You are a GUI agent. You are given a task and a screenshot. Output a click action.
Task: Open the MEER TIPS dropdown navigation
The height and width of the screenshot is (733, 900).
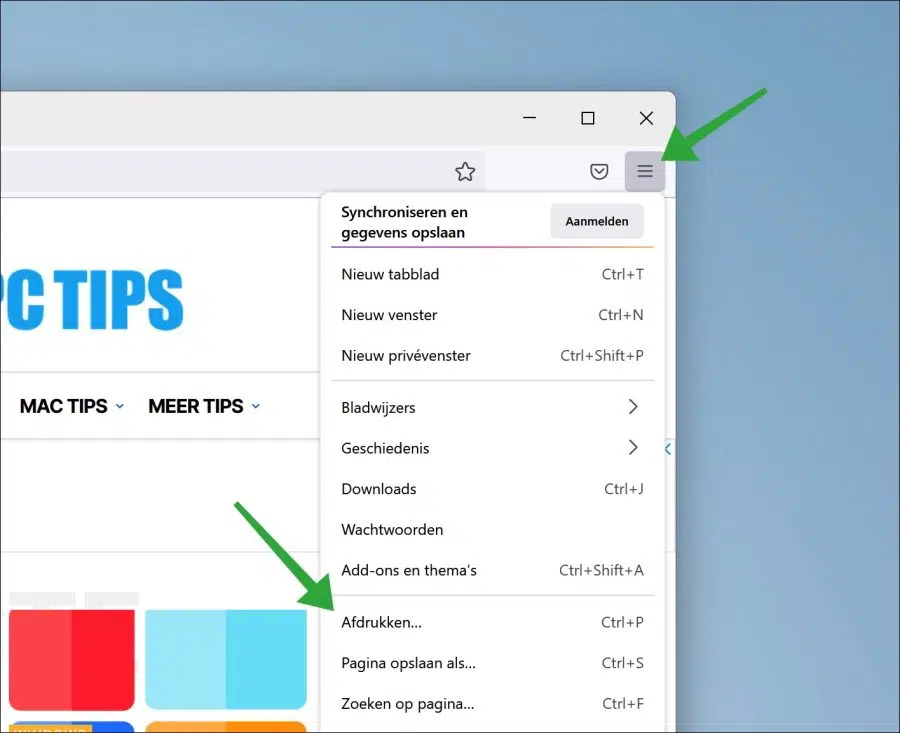point(204,406)
